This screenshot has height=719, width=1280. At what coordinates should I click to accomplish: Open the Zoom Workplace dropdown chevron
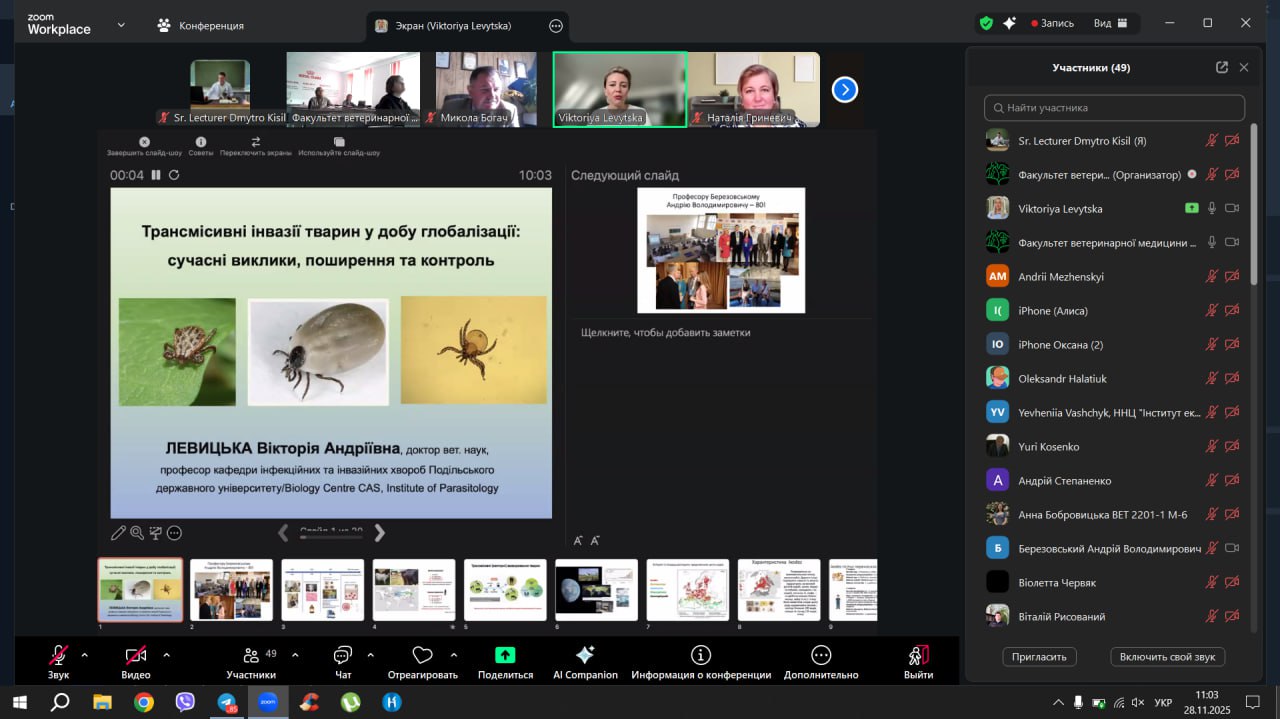click(x=121, y=24)
